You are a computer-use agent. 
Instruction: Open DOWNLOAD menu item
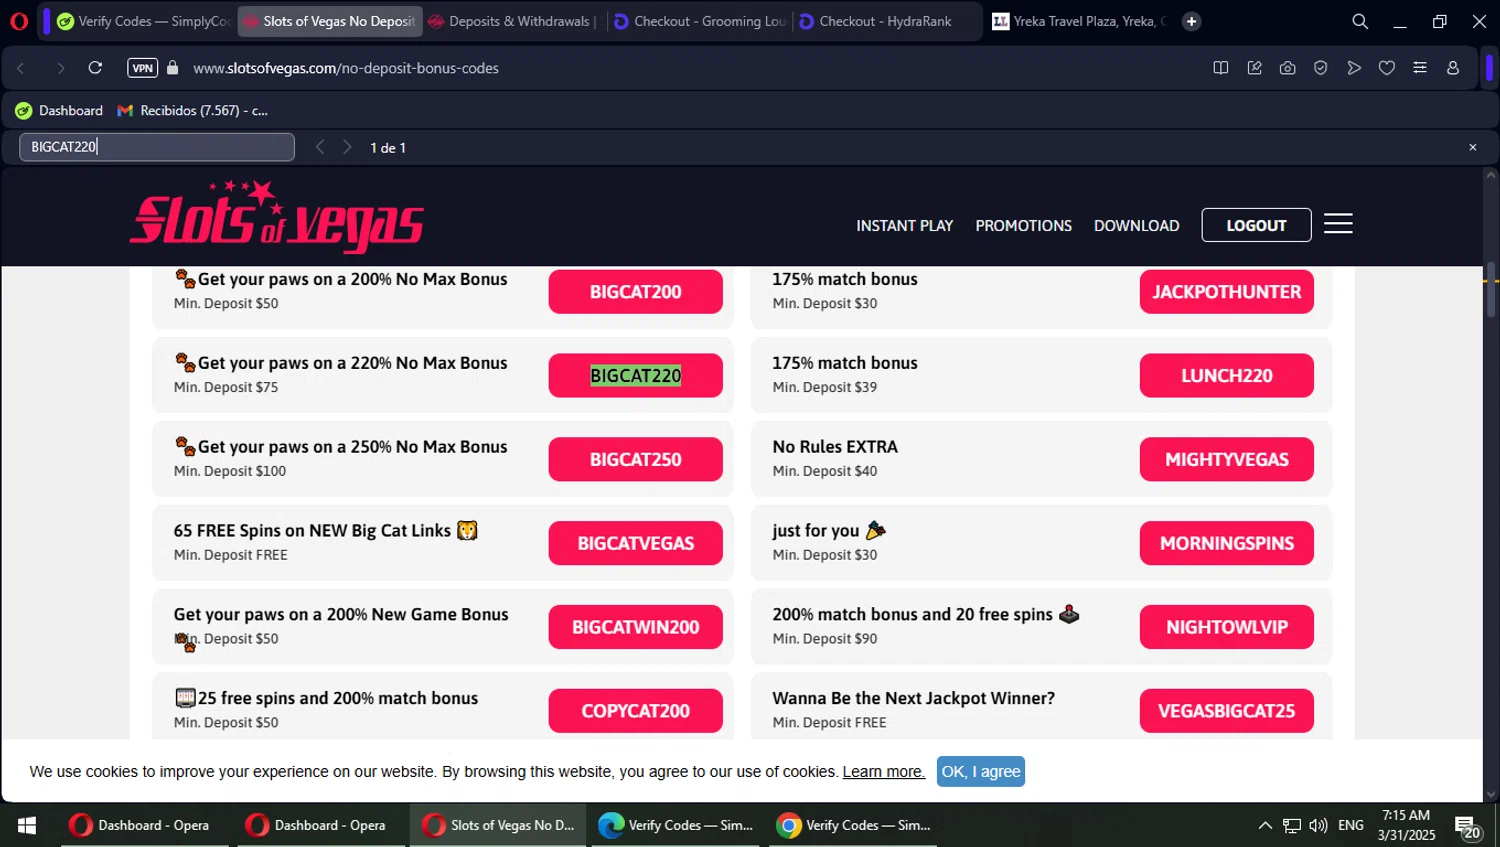(1136, 226)
